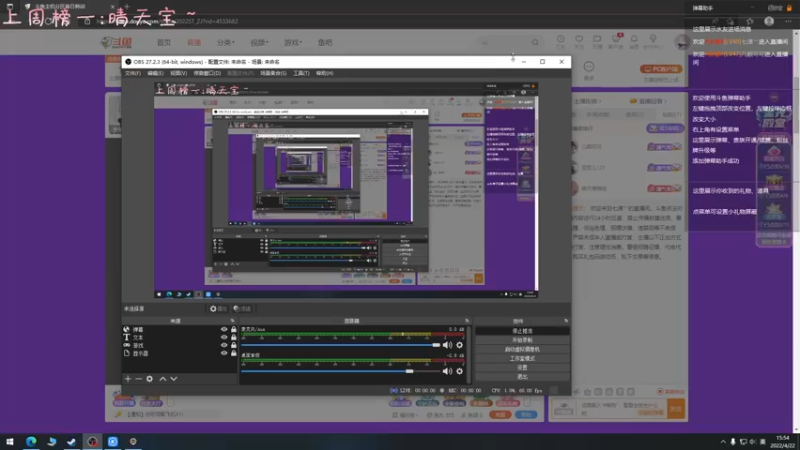The image size is (800, 450).
Task: Click the Douyu logo in browser window
Action: click(117, 42)
